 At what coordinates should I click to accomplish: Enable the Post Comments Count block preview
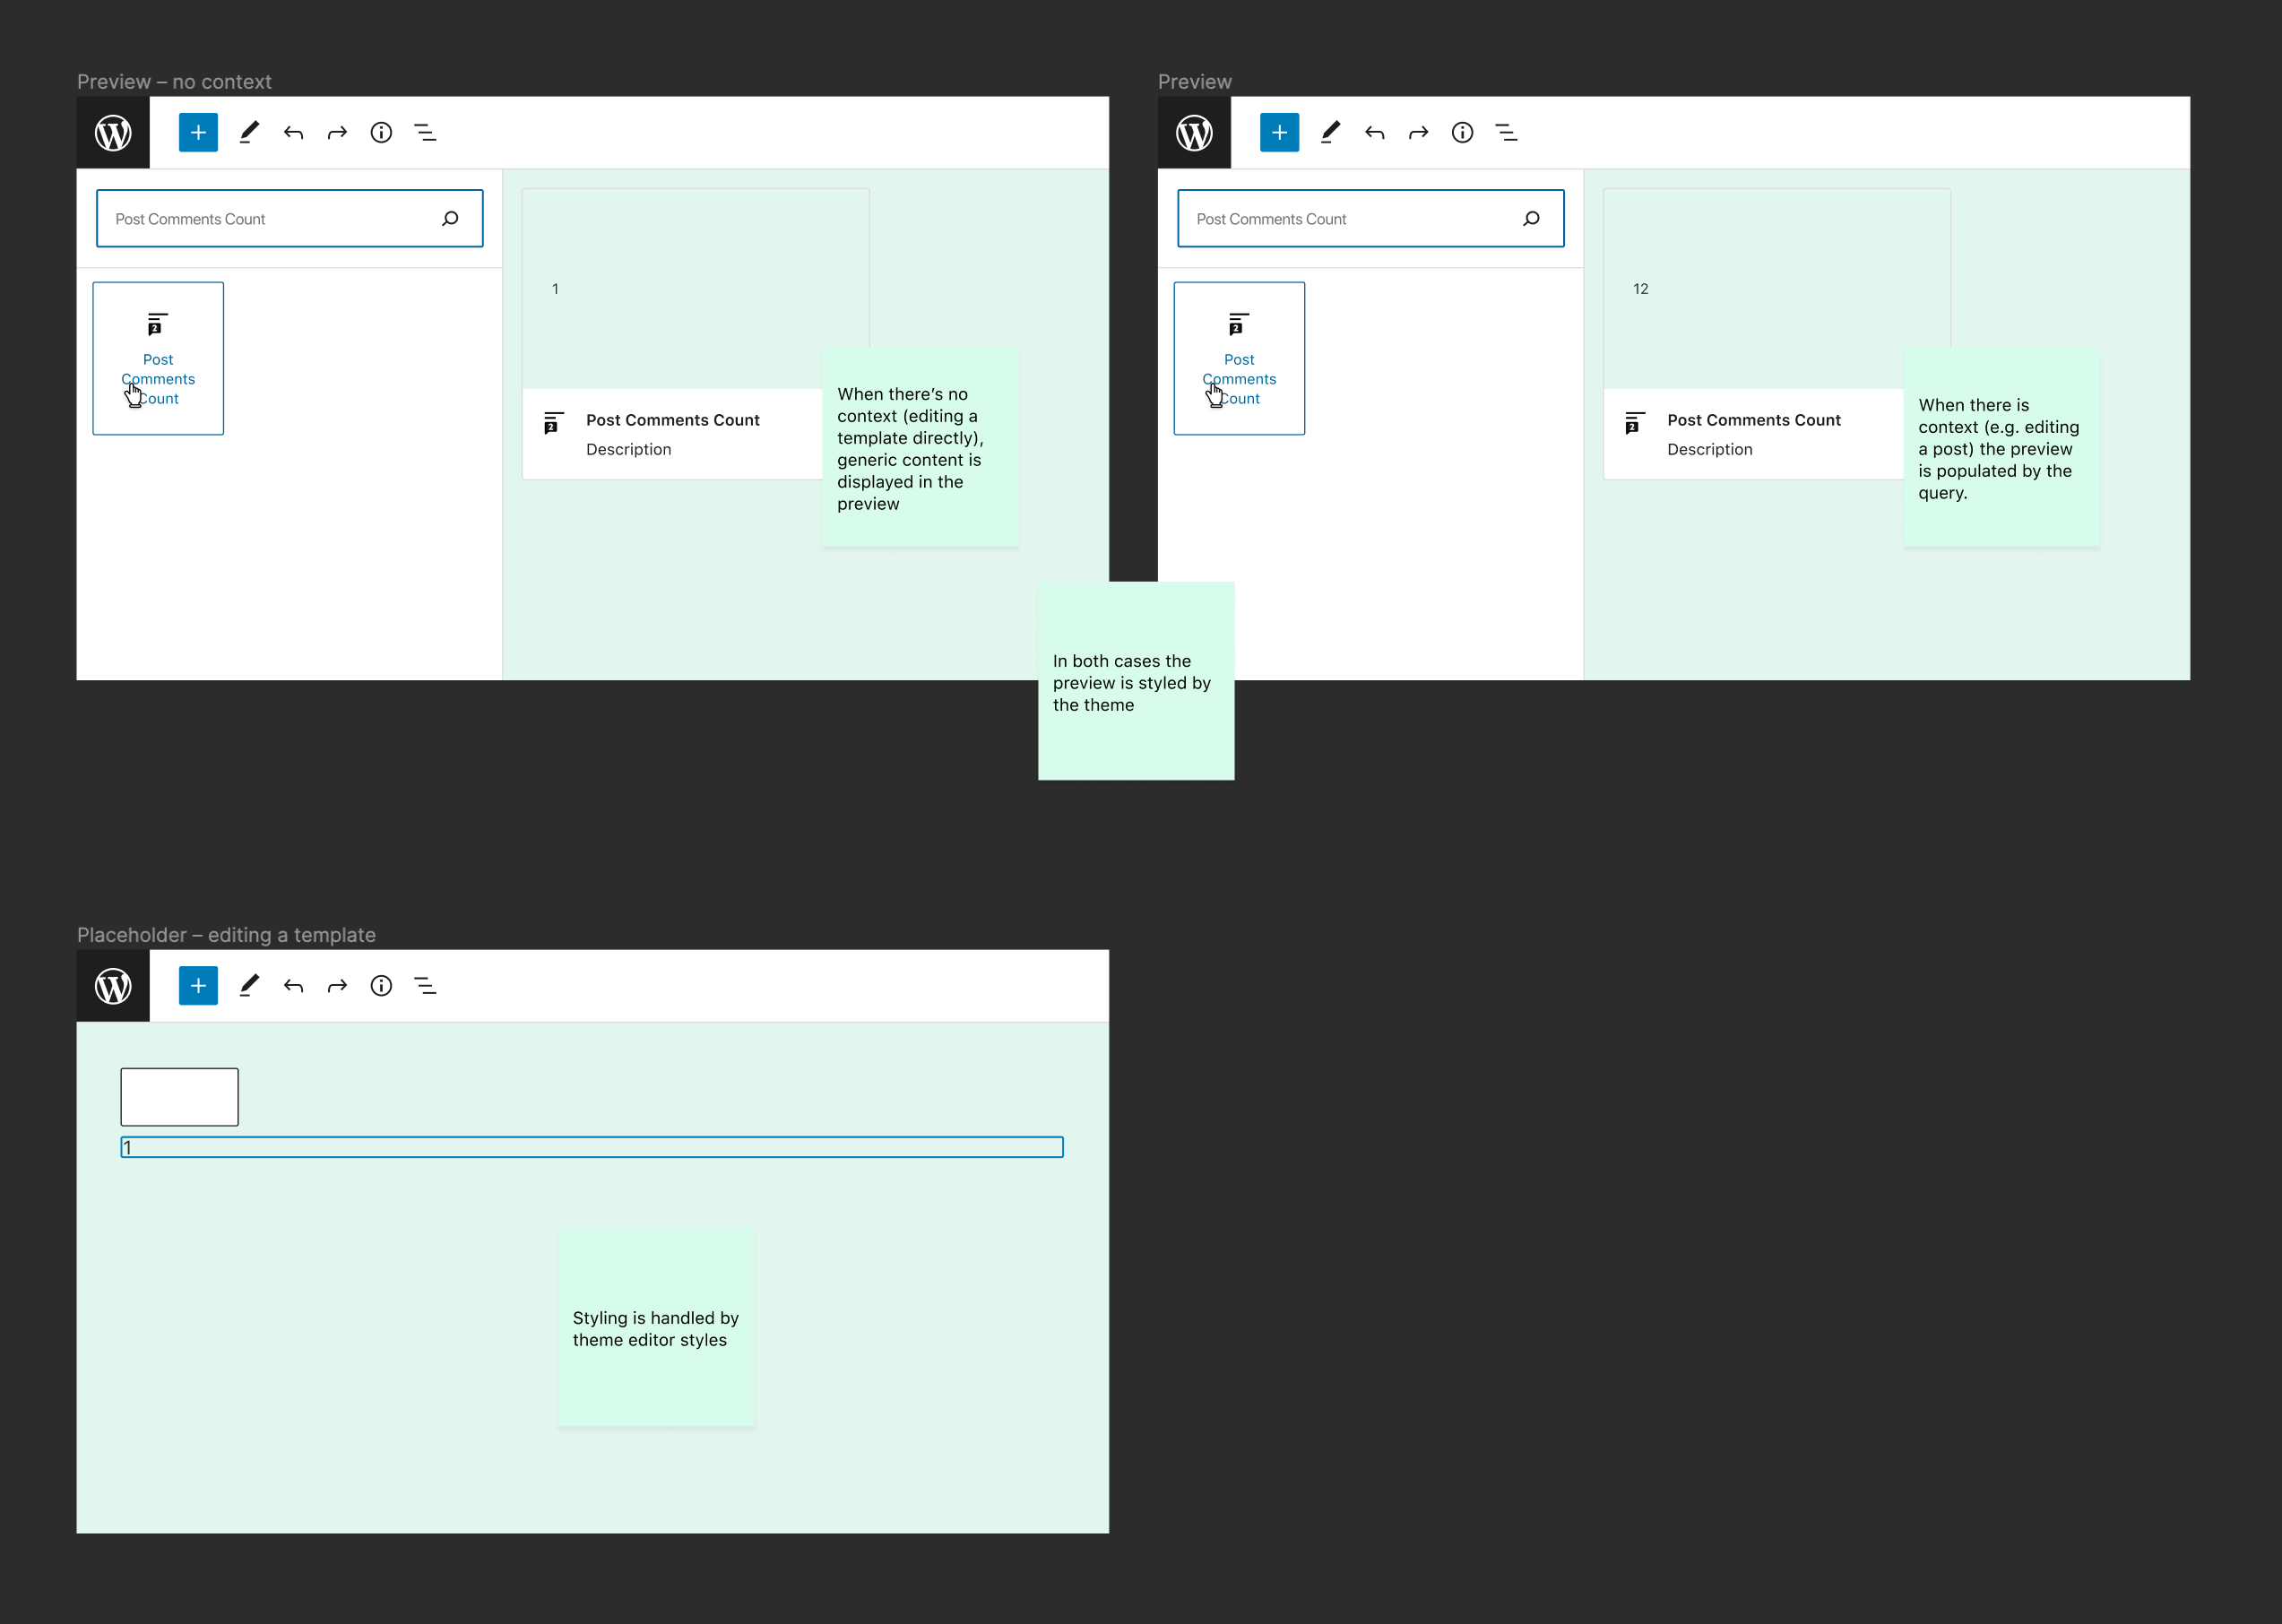coord(159,355)
